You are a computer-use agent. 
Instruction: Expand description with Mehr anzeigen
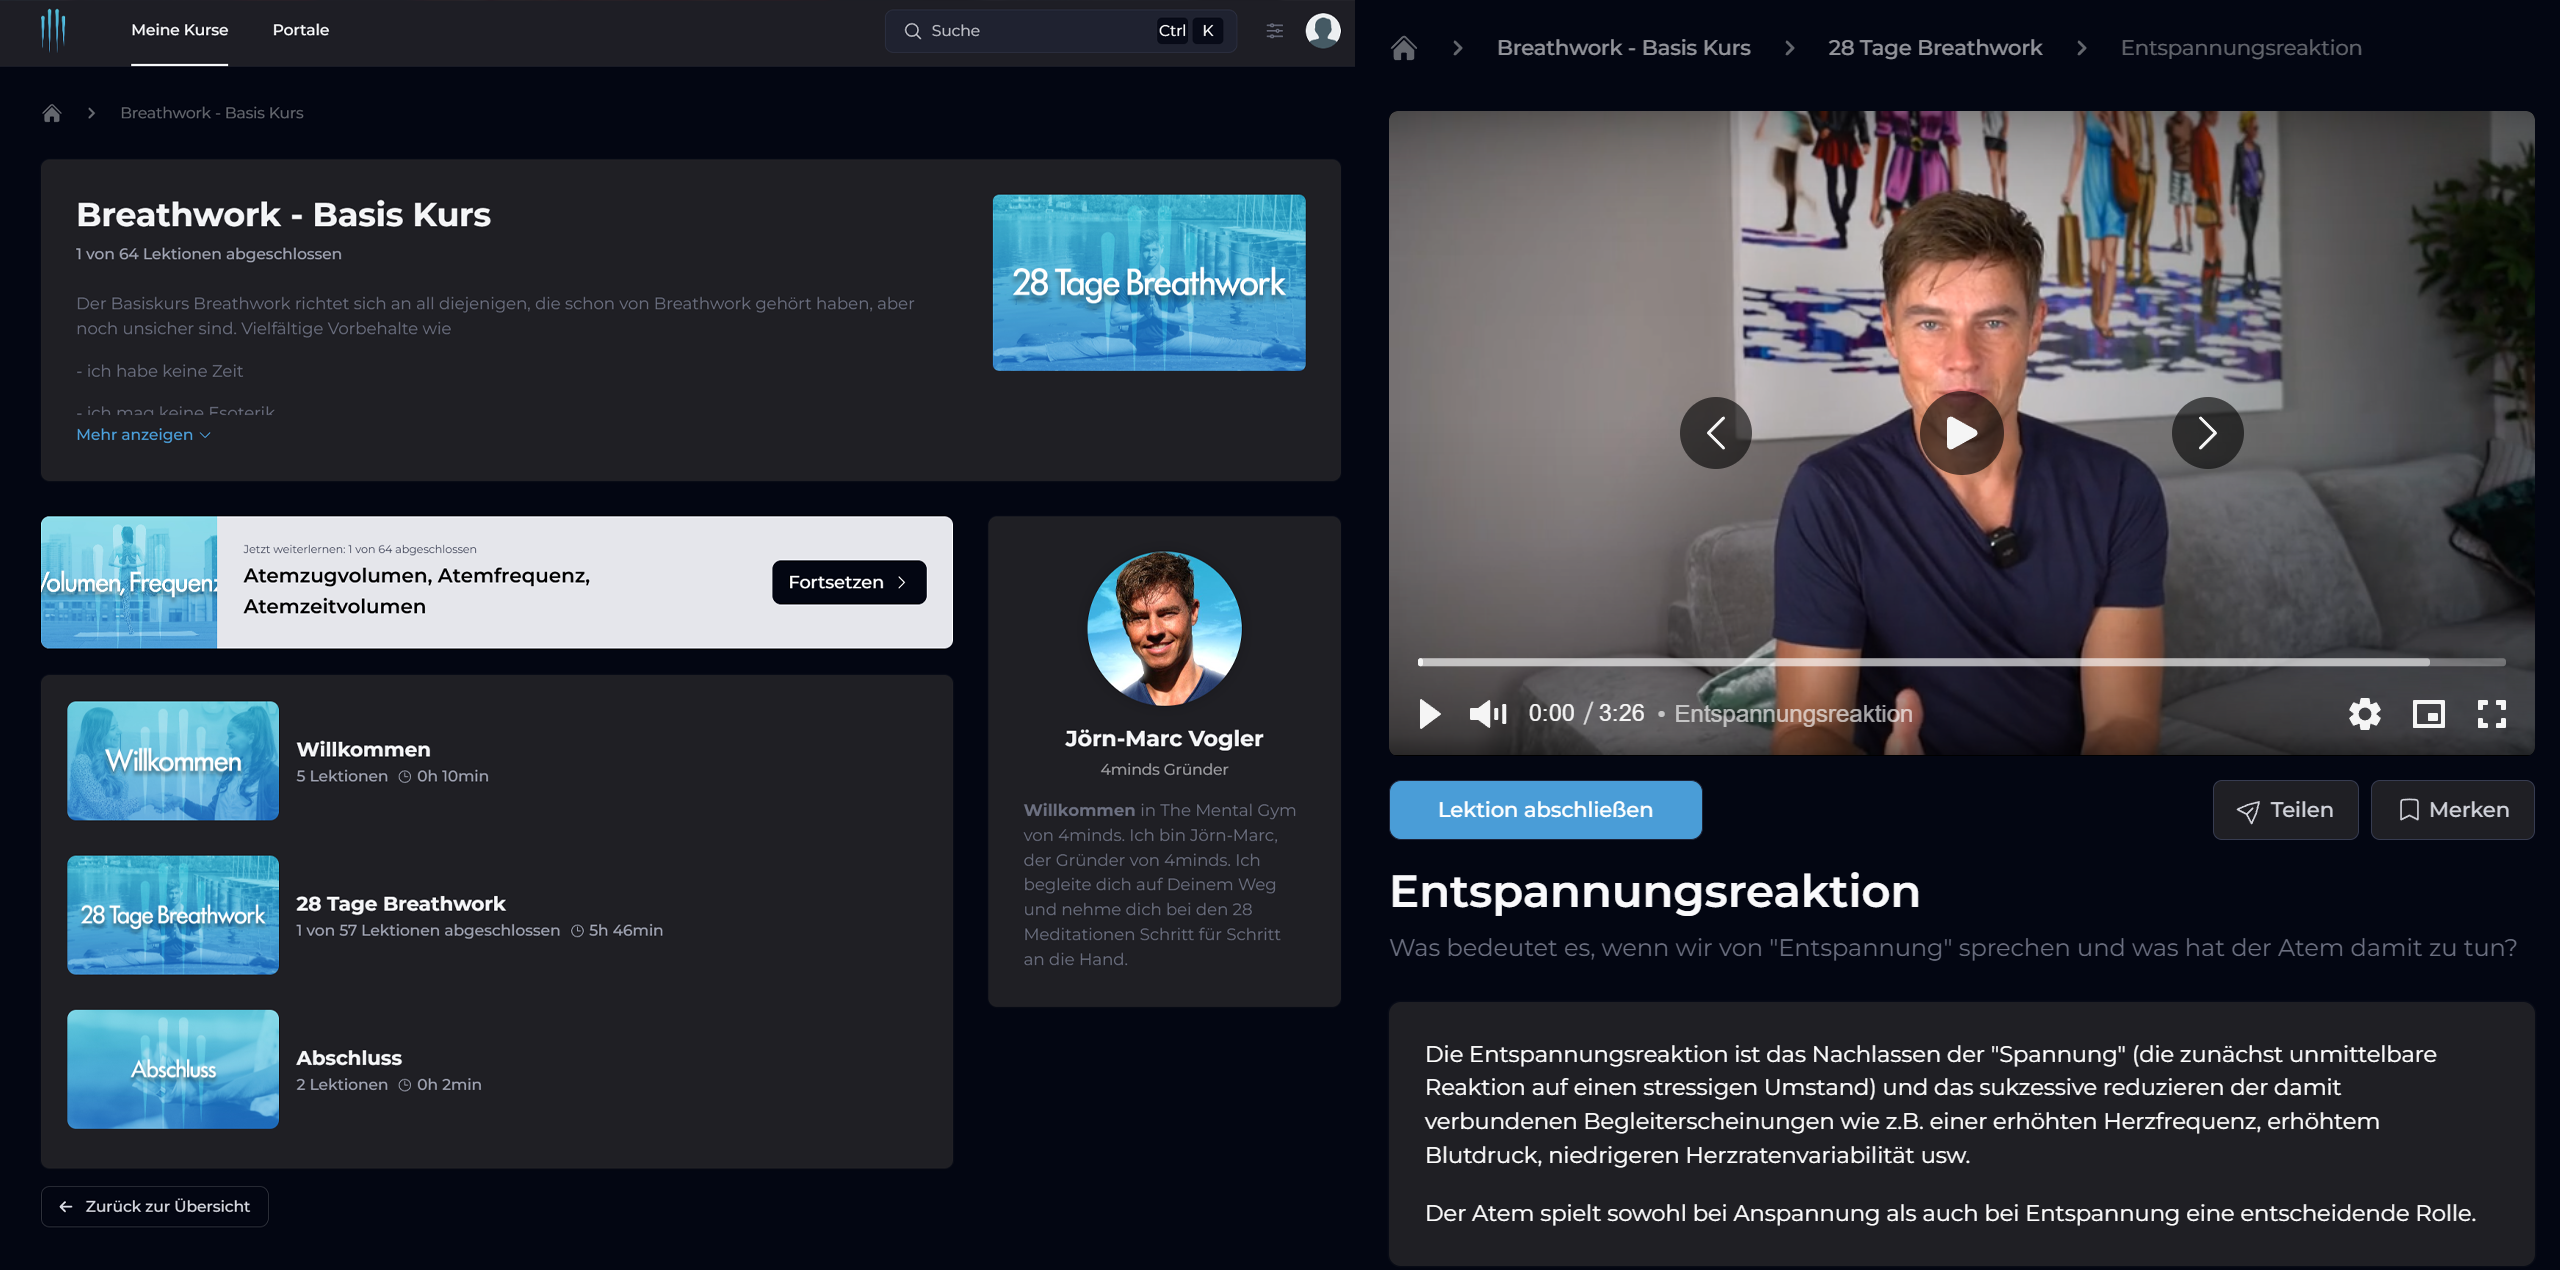[143, 435]
